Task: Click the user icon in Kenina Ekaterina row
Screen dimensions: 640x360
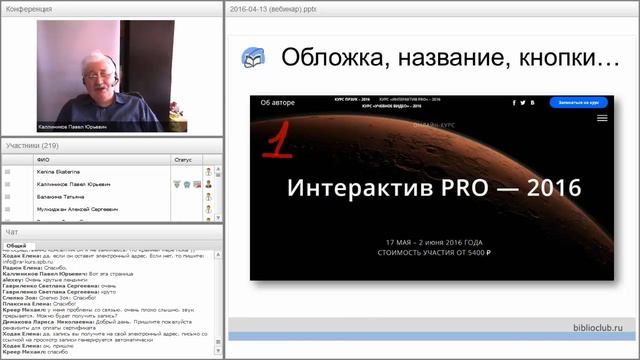Action: tap(209, 172)
